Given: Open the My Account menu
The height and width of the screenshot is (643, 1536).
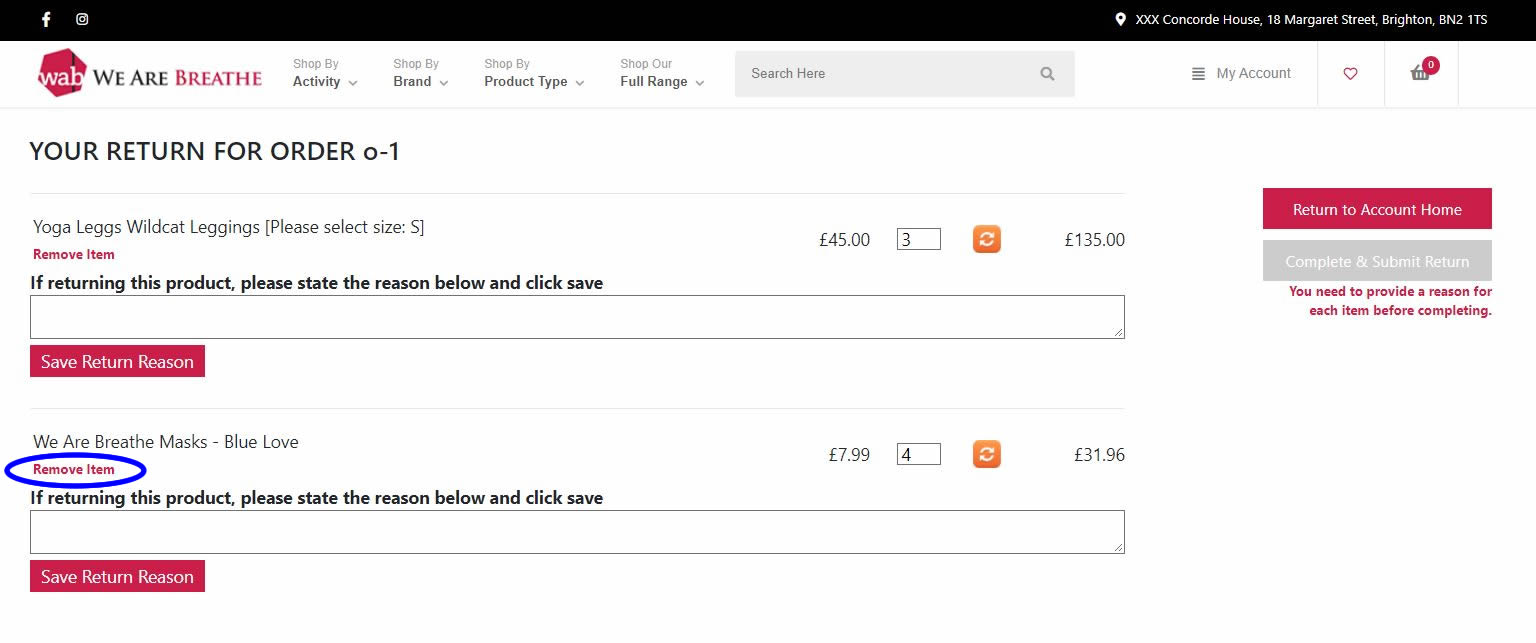Looking at the screenshot, I should 1241,74.
